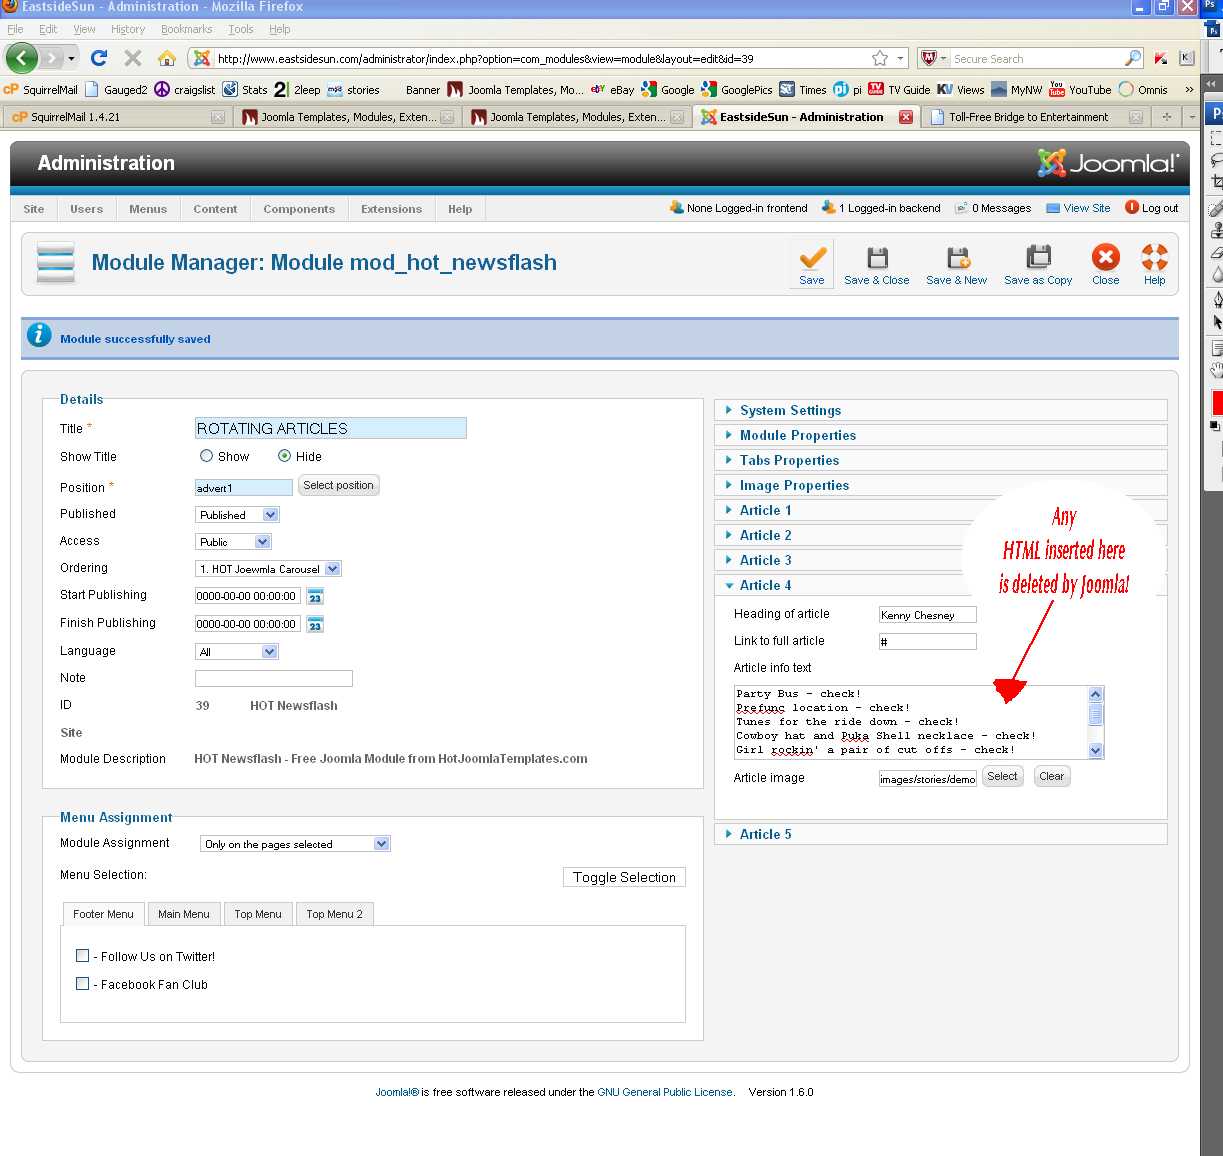1223x1156 pixels.
Task: Click the Title input field
Action: pyautogui.click(x=330, y=428)
